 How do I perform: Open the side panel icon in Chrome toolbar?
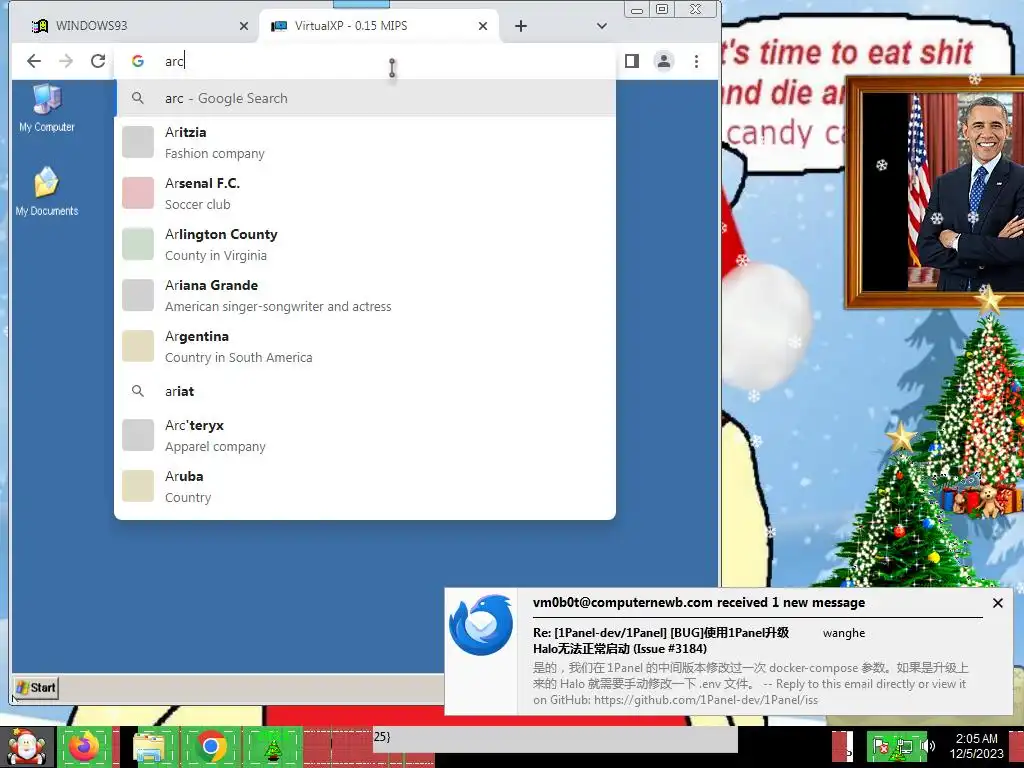tap(632, 61)
